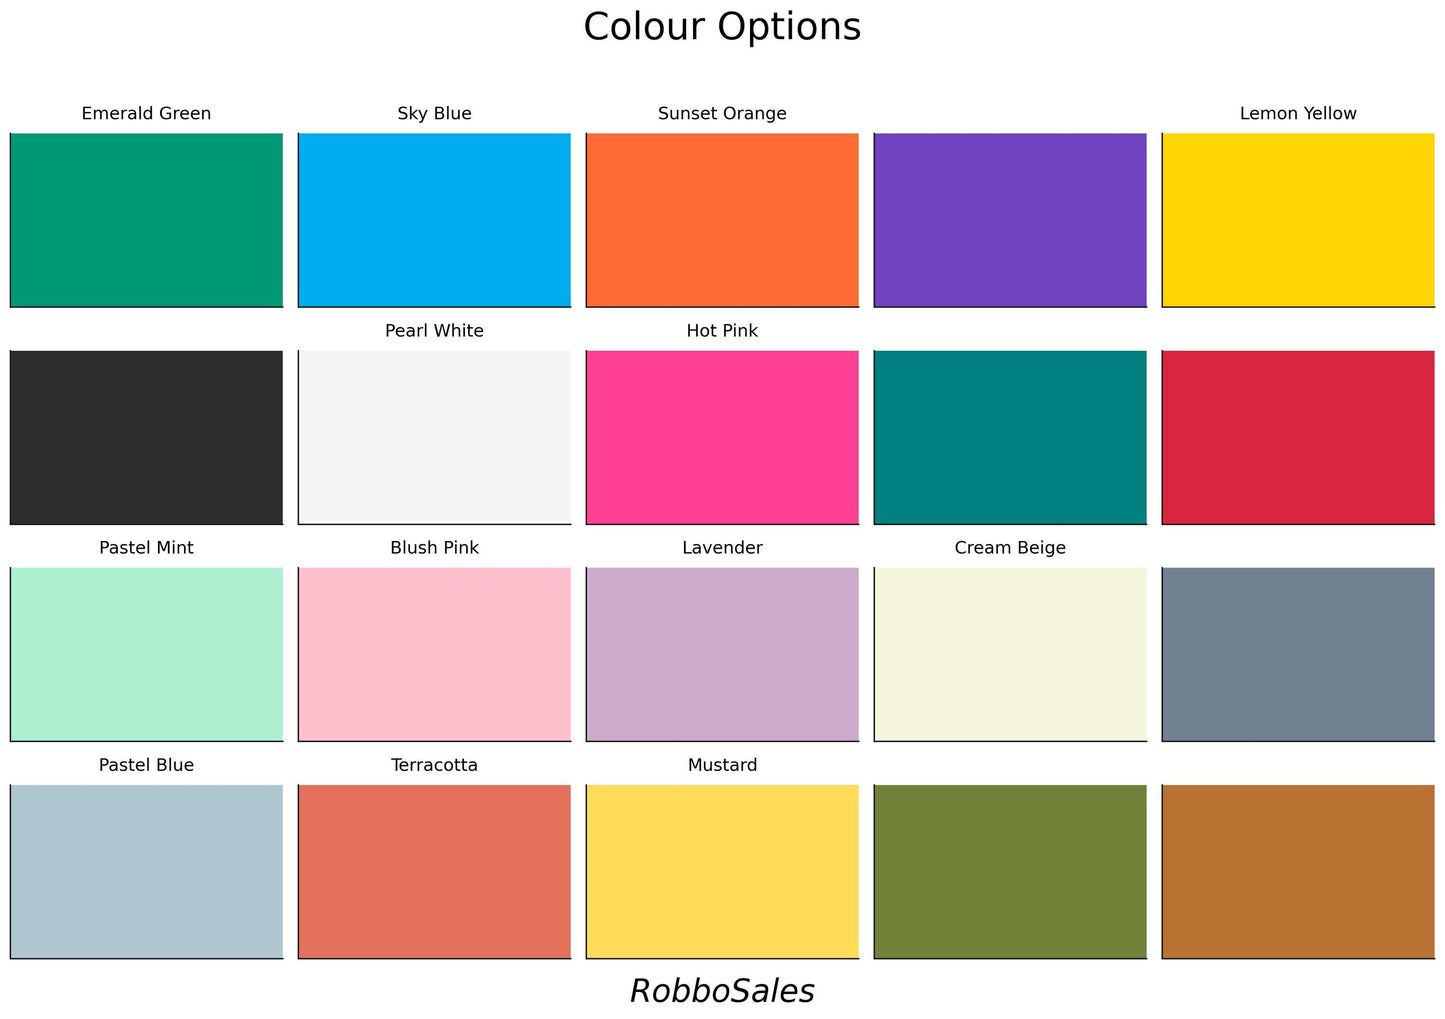Pick the unlabeled crimson red swatch

point(1298,437)
